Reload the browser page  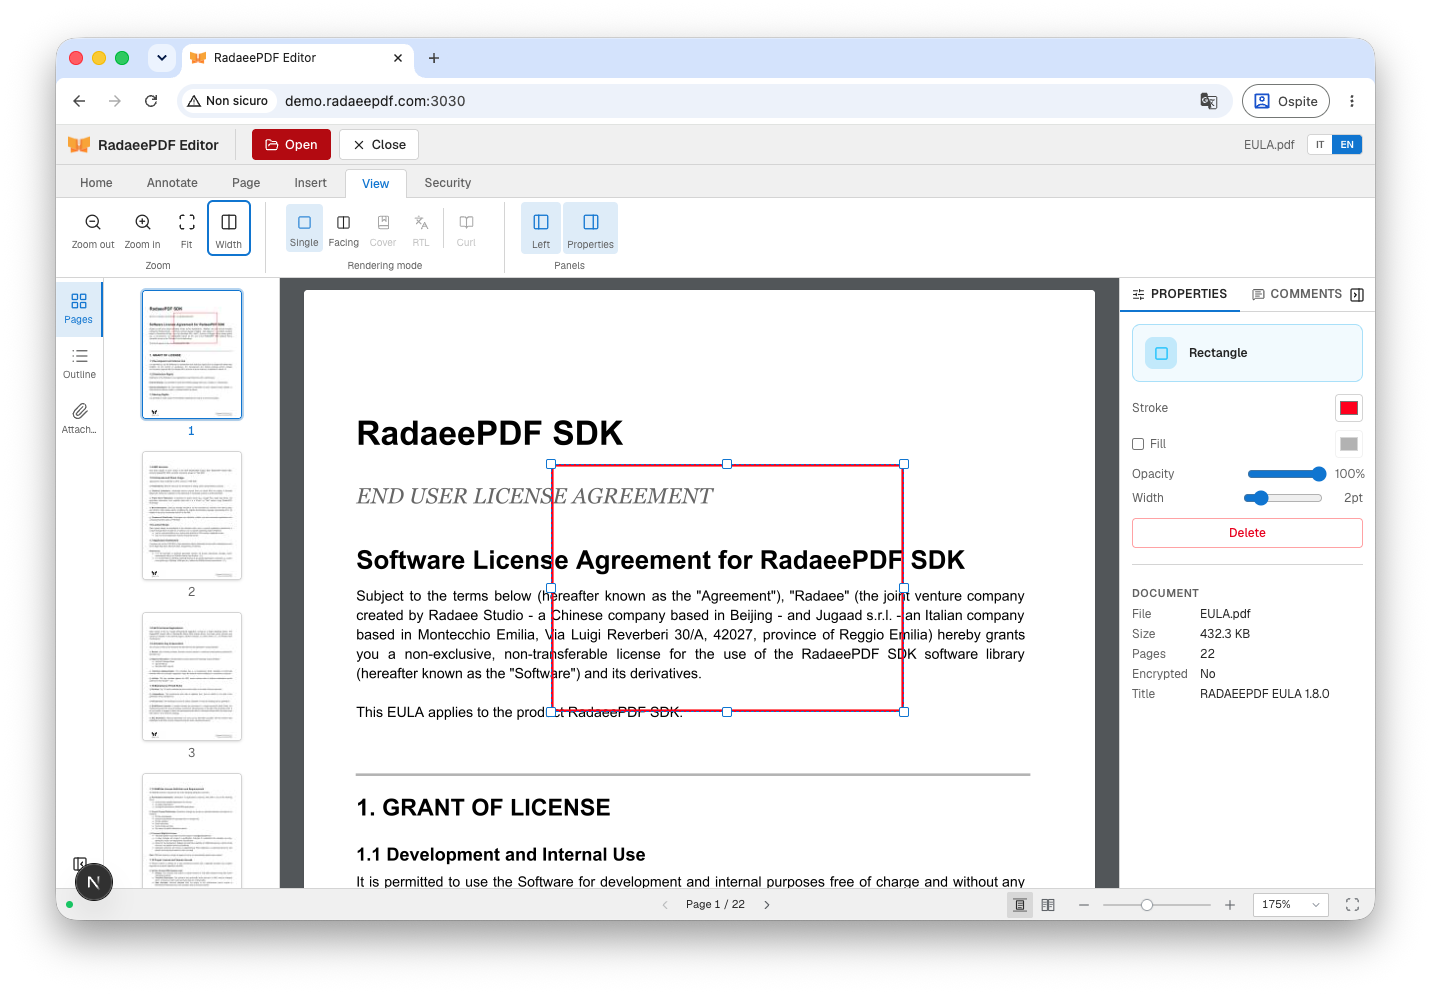pos(151,101)
